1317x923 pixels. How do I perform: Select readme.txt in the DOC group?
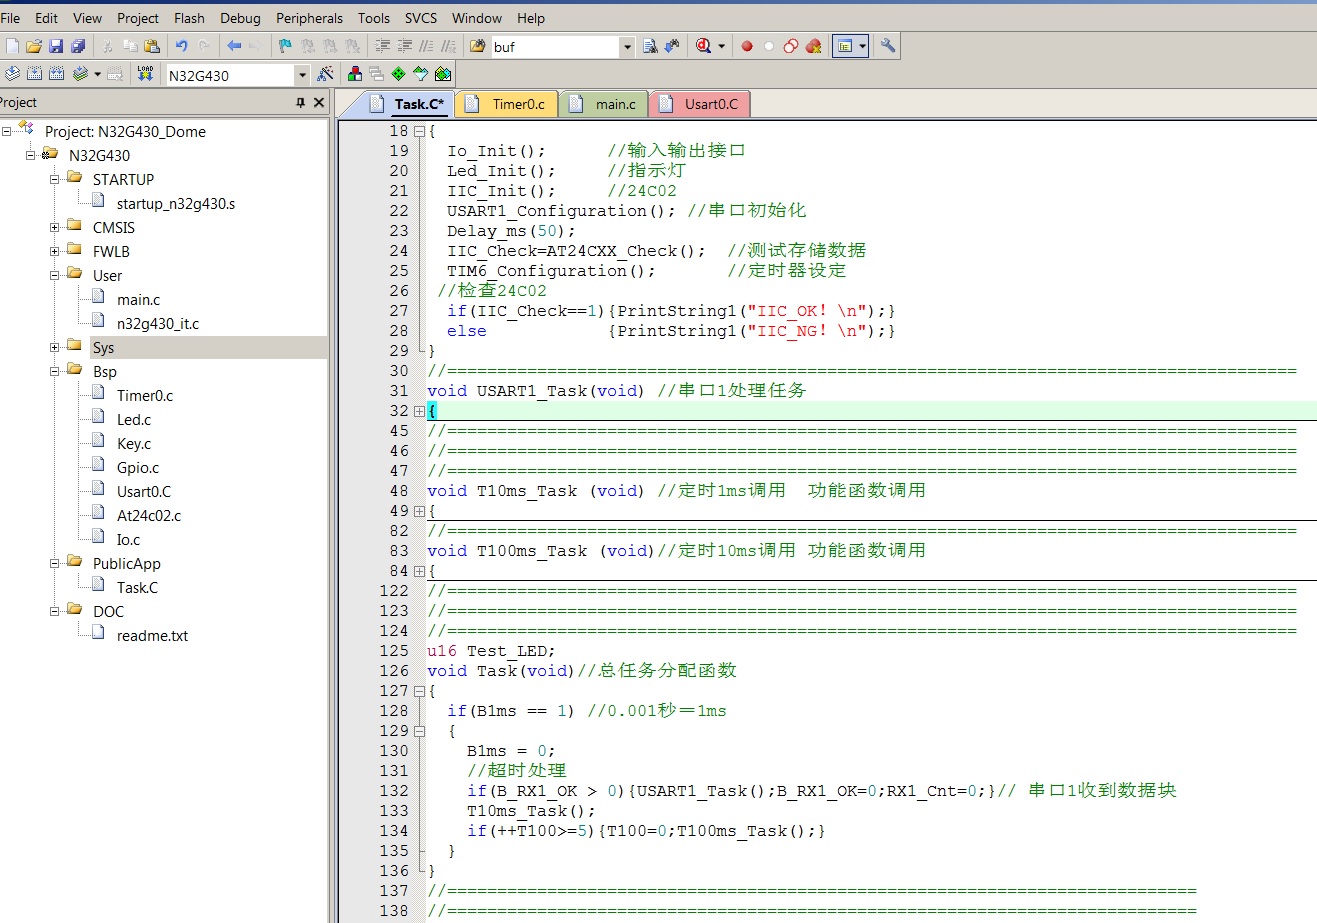tap(152, 636)
